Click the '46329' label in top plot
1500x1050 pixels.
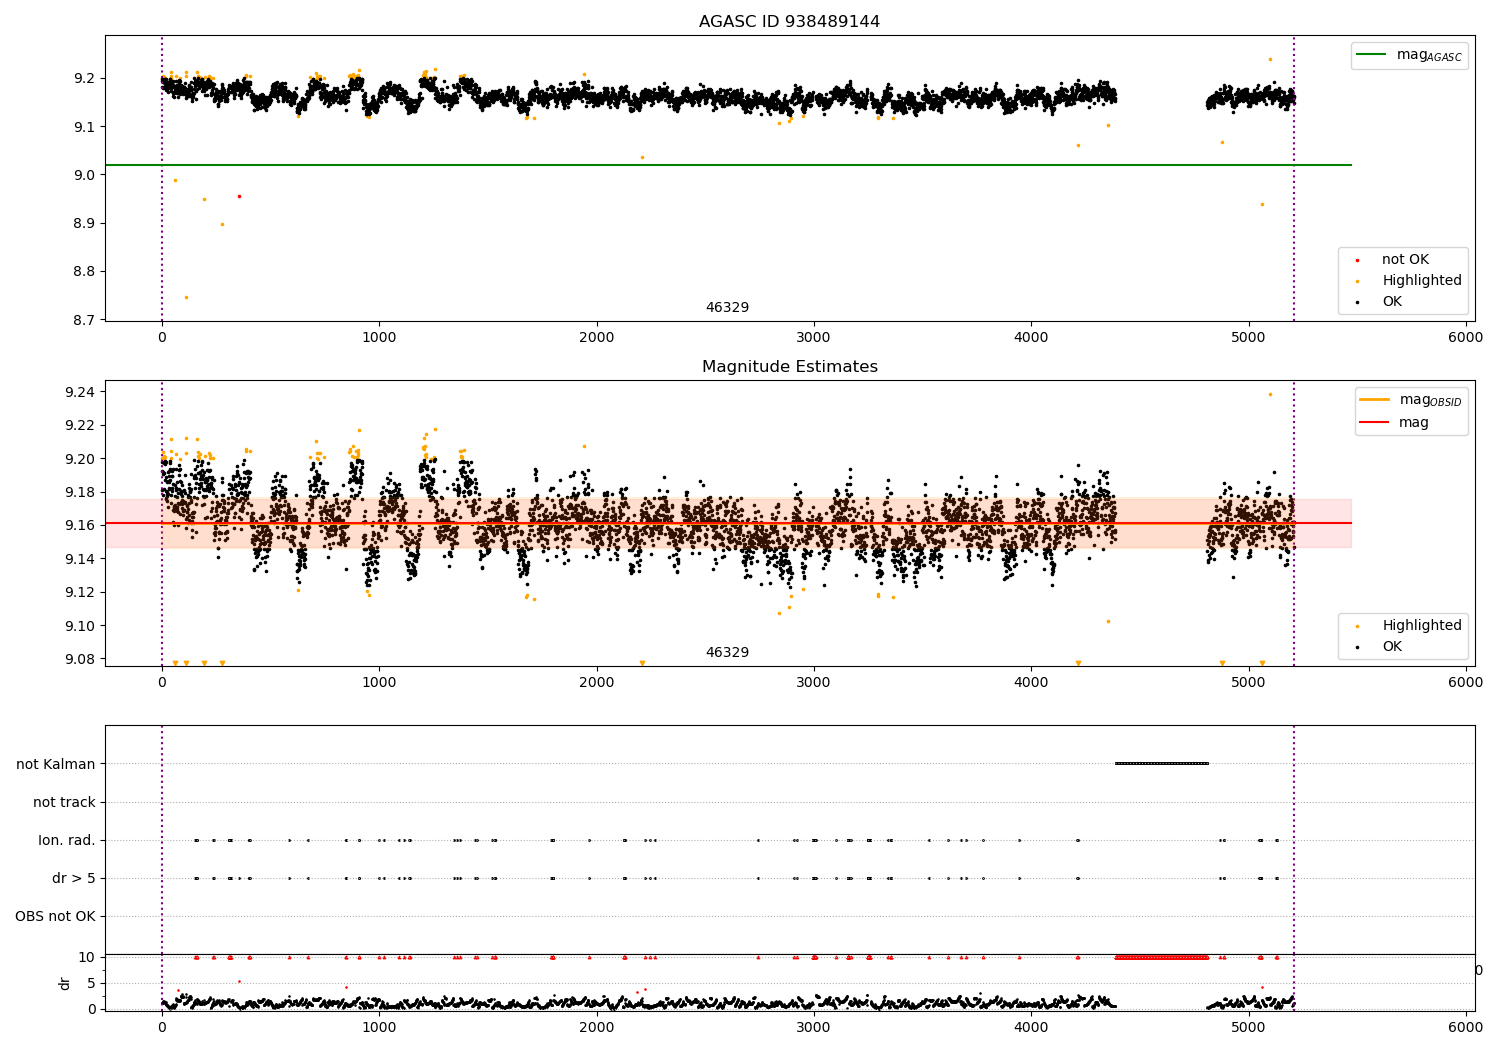coord(727,308)
